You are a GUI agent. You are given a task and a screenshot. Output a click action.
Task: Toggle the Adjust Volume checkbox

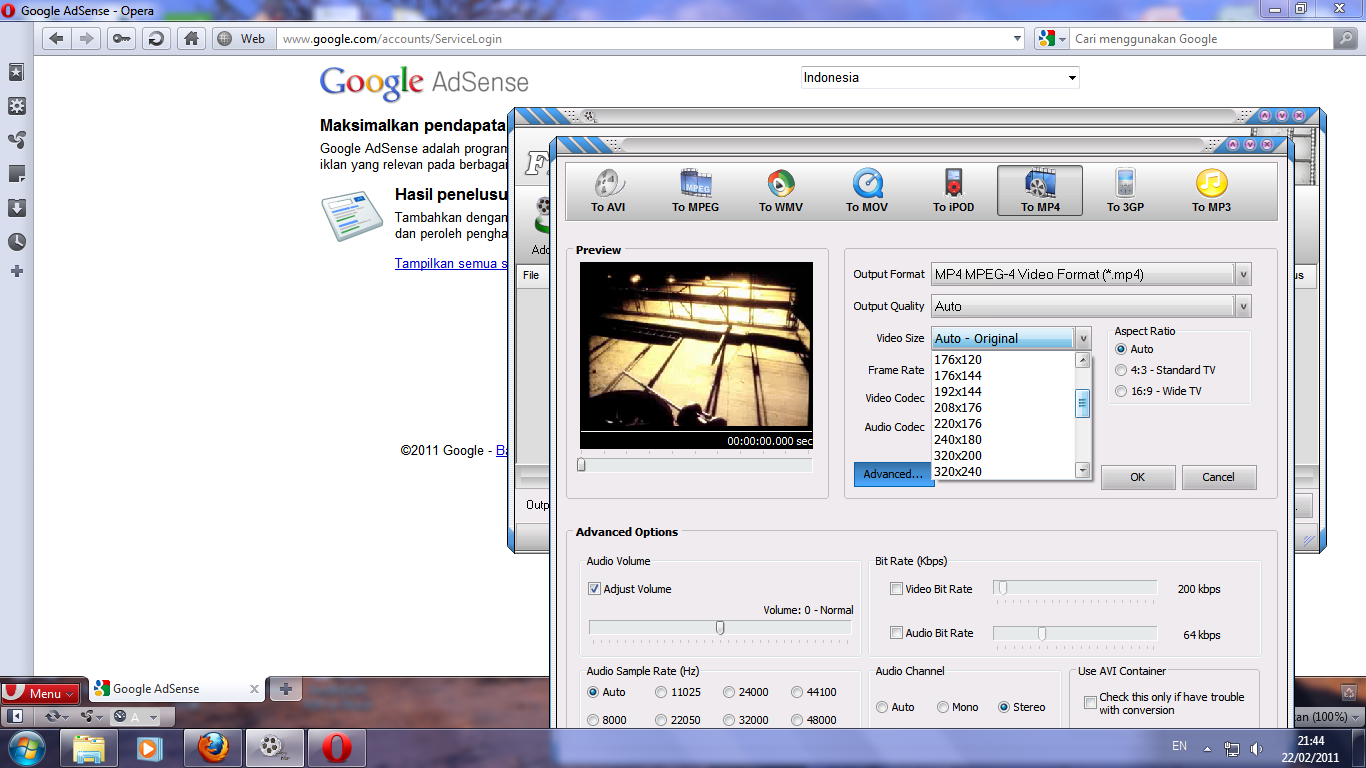(x=594, y=589)
